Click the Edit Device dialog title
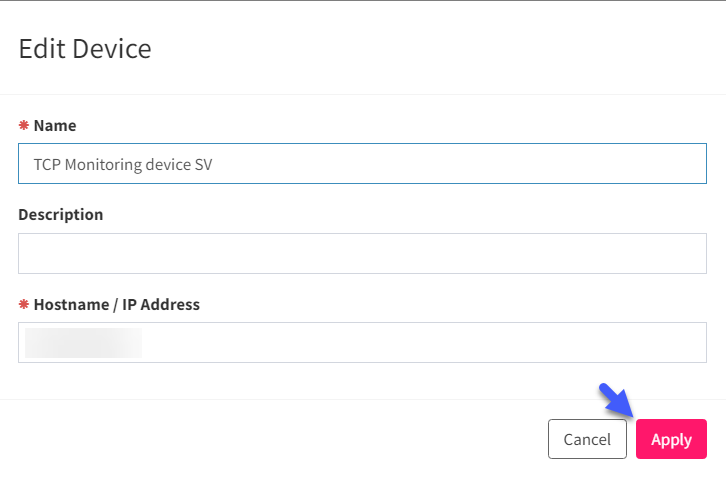The height and width of the screenshot is (477, 726). [x=85, y=48]
